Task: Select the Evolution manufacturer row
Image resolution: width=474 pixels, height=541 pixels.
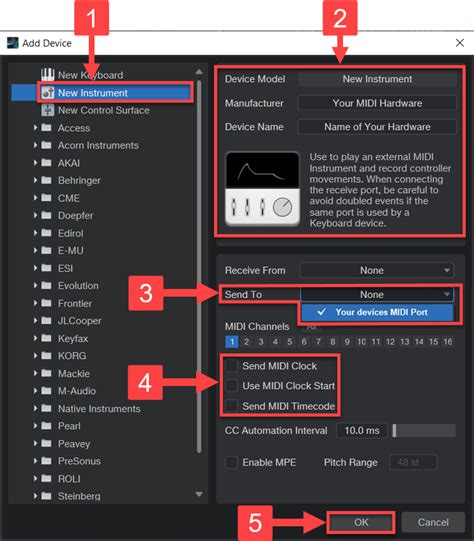Action: click(101, 285)
